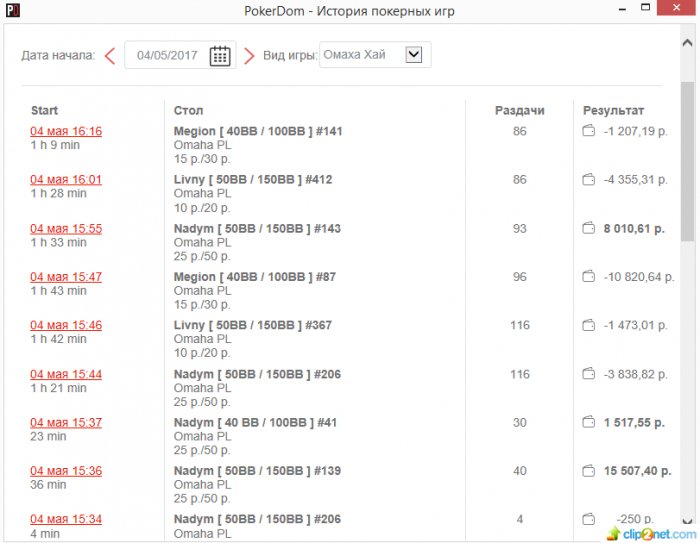Image resolution: width=700 pixels, height=543 pixels.
Task: Open session 04 мая 16:16
Action: tap(66, 131)
